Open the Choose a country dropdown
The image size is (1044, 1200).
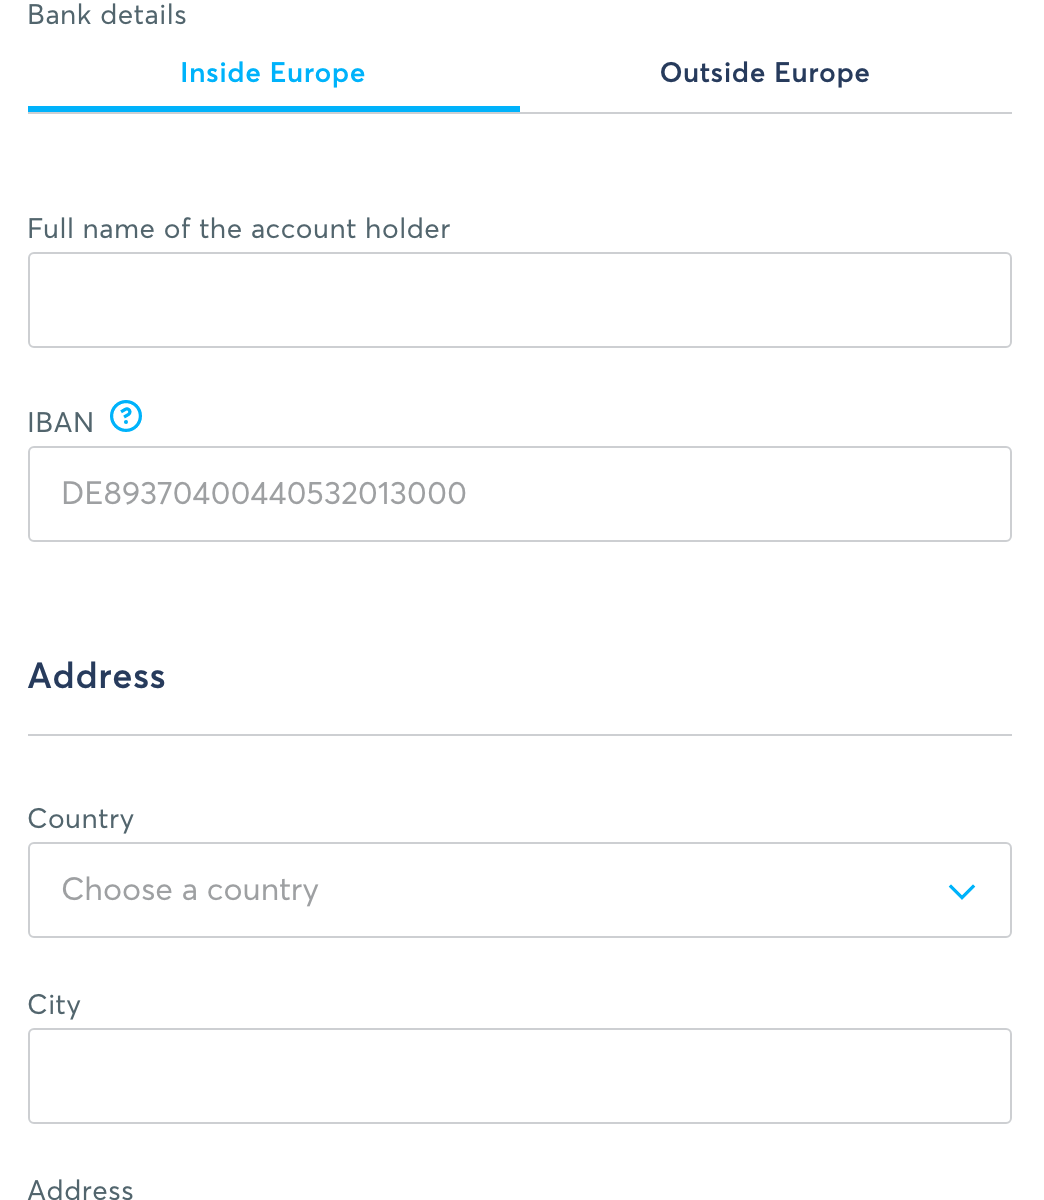520,890
